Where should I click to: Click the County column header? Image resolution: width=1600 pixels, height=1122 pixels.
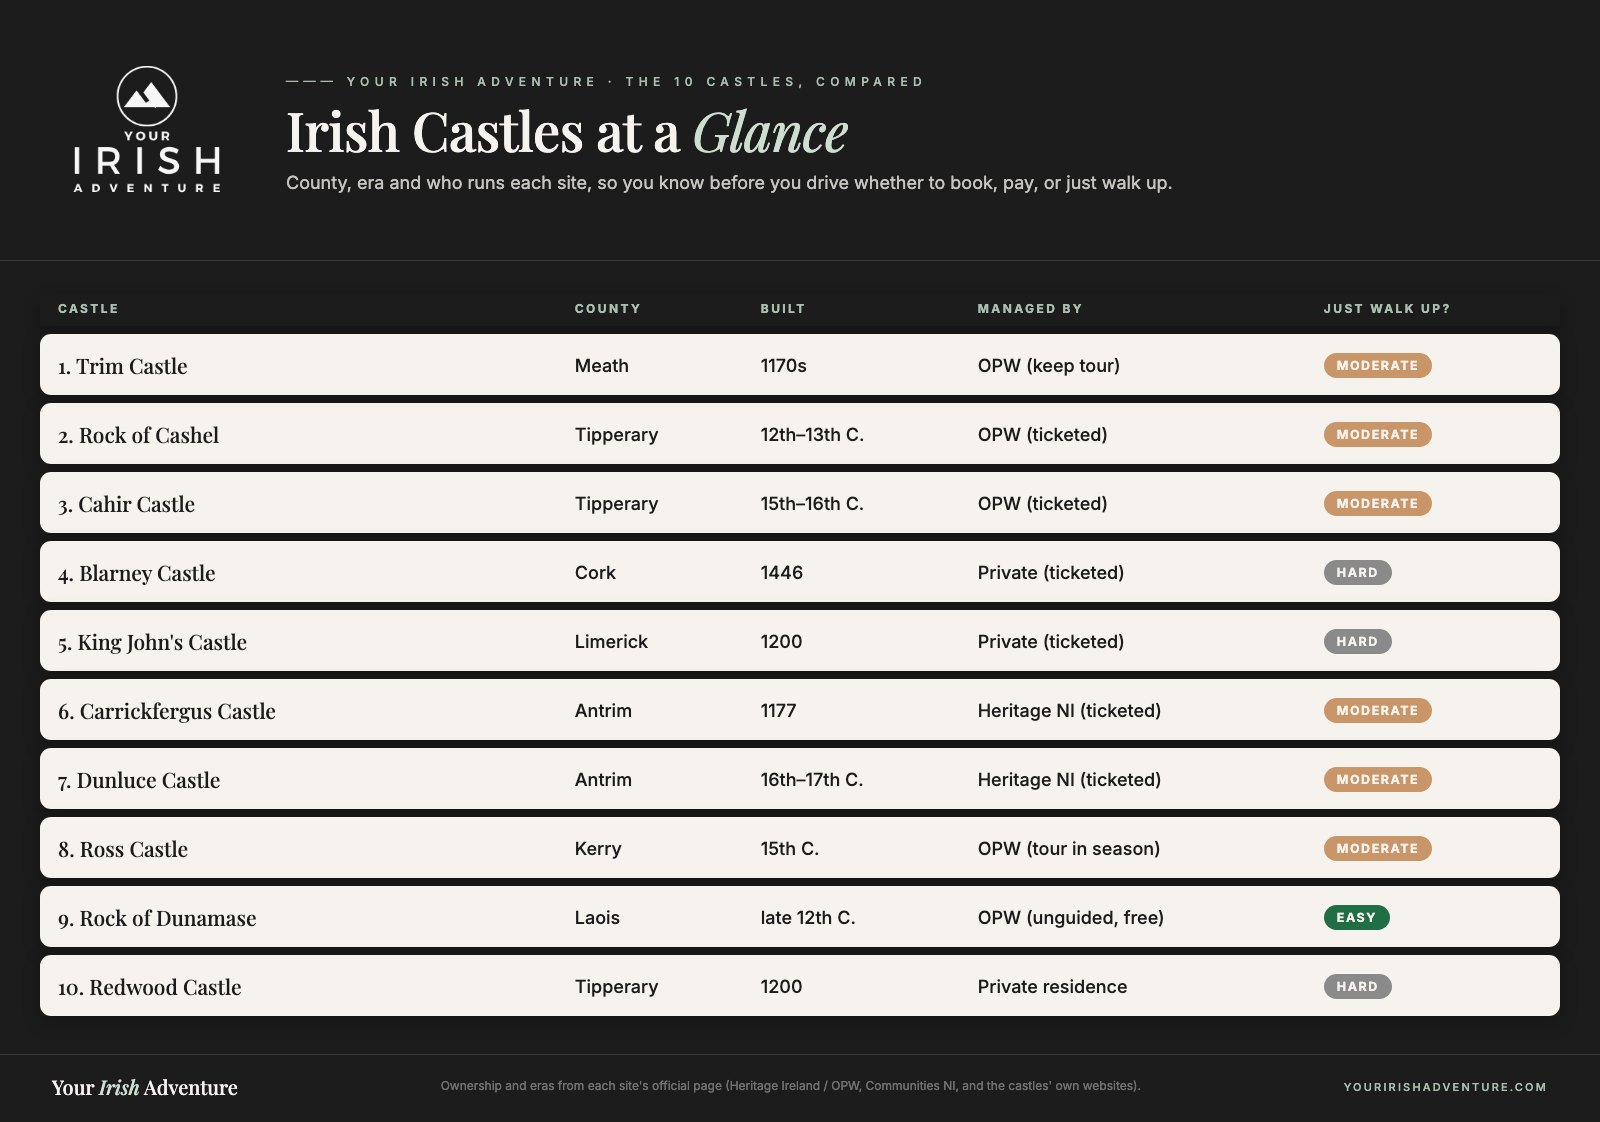click(607, 309)
